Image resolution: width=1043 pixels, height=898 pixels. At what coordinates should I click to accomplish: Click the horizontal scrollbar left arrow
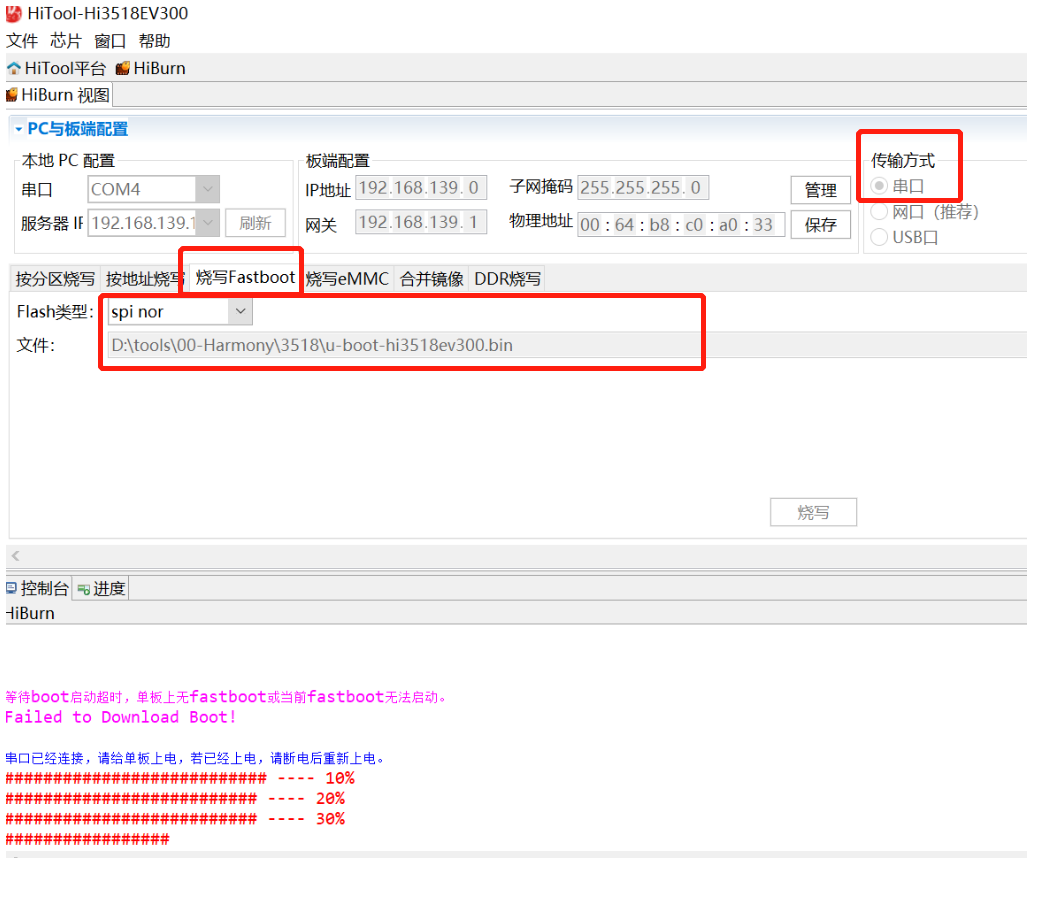click(15, 555)
